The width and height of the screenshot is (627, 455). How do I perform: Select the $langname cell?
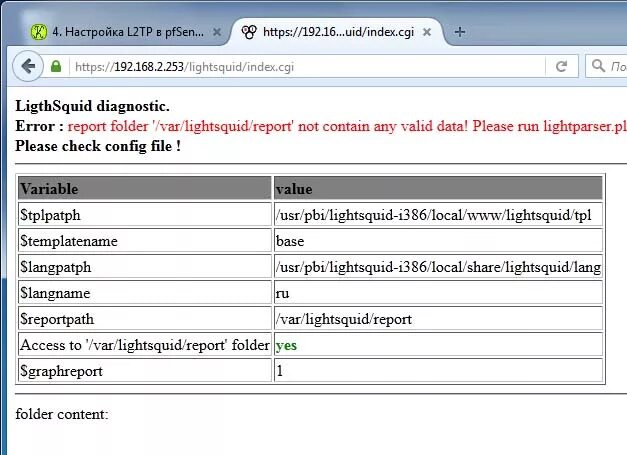[x=145, y=292]
